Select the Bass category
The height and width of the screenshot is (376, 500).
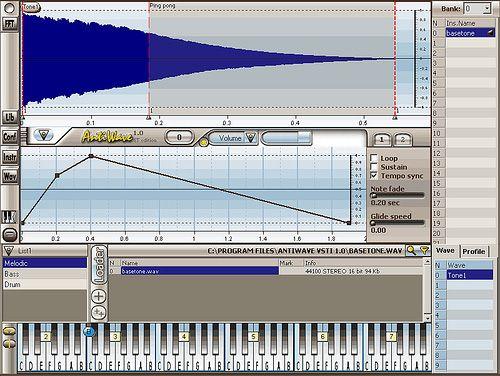tap(45, 274)
